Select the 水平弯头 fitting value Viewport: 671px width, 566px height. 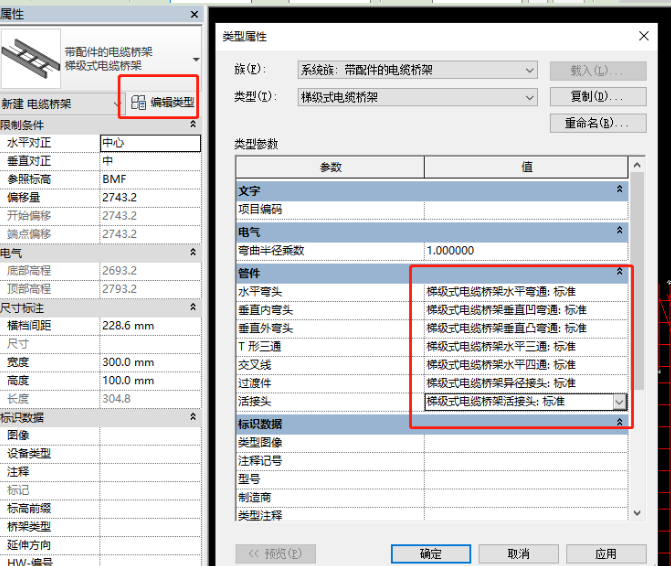pos(526,292)
